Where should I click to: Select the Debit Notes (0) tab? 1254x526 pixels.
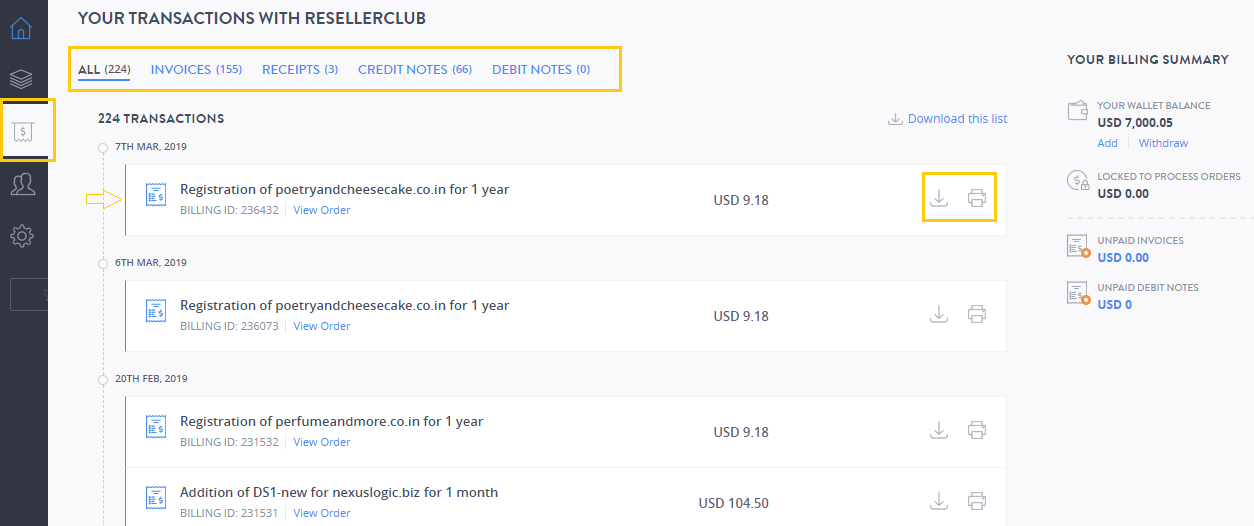(x=541, y=70)
